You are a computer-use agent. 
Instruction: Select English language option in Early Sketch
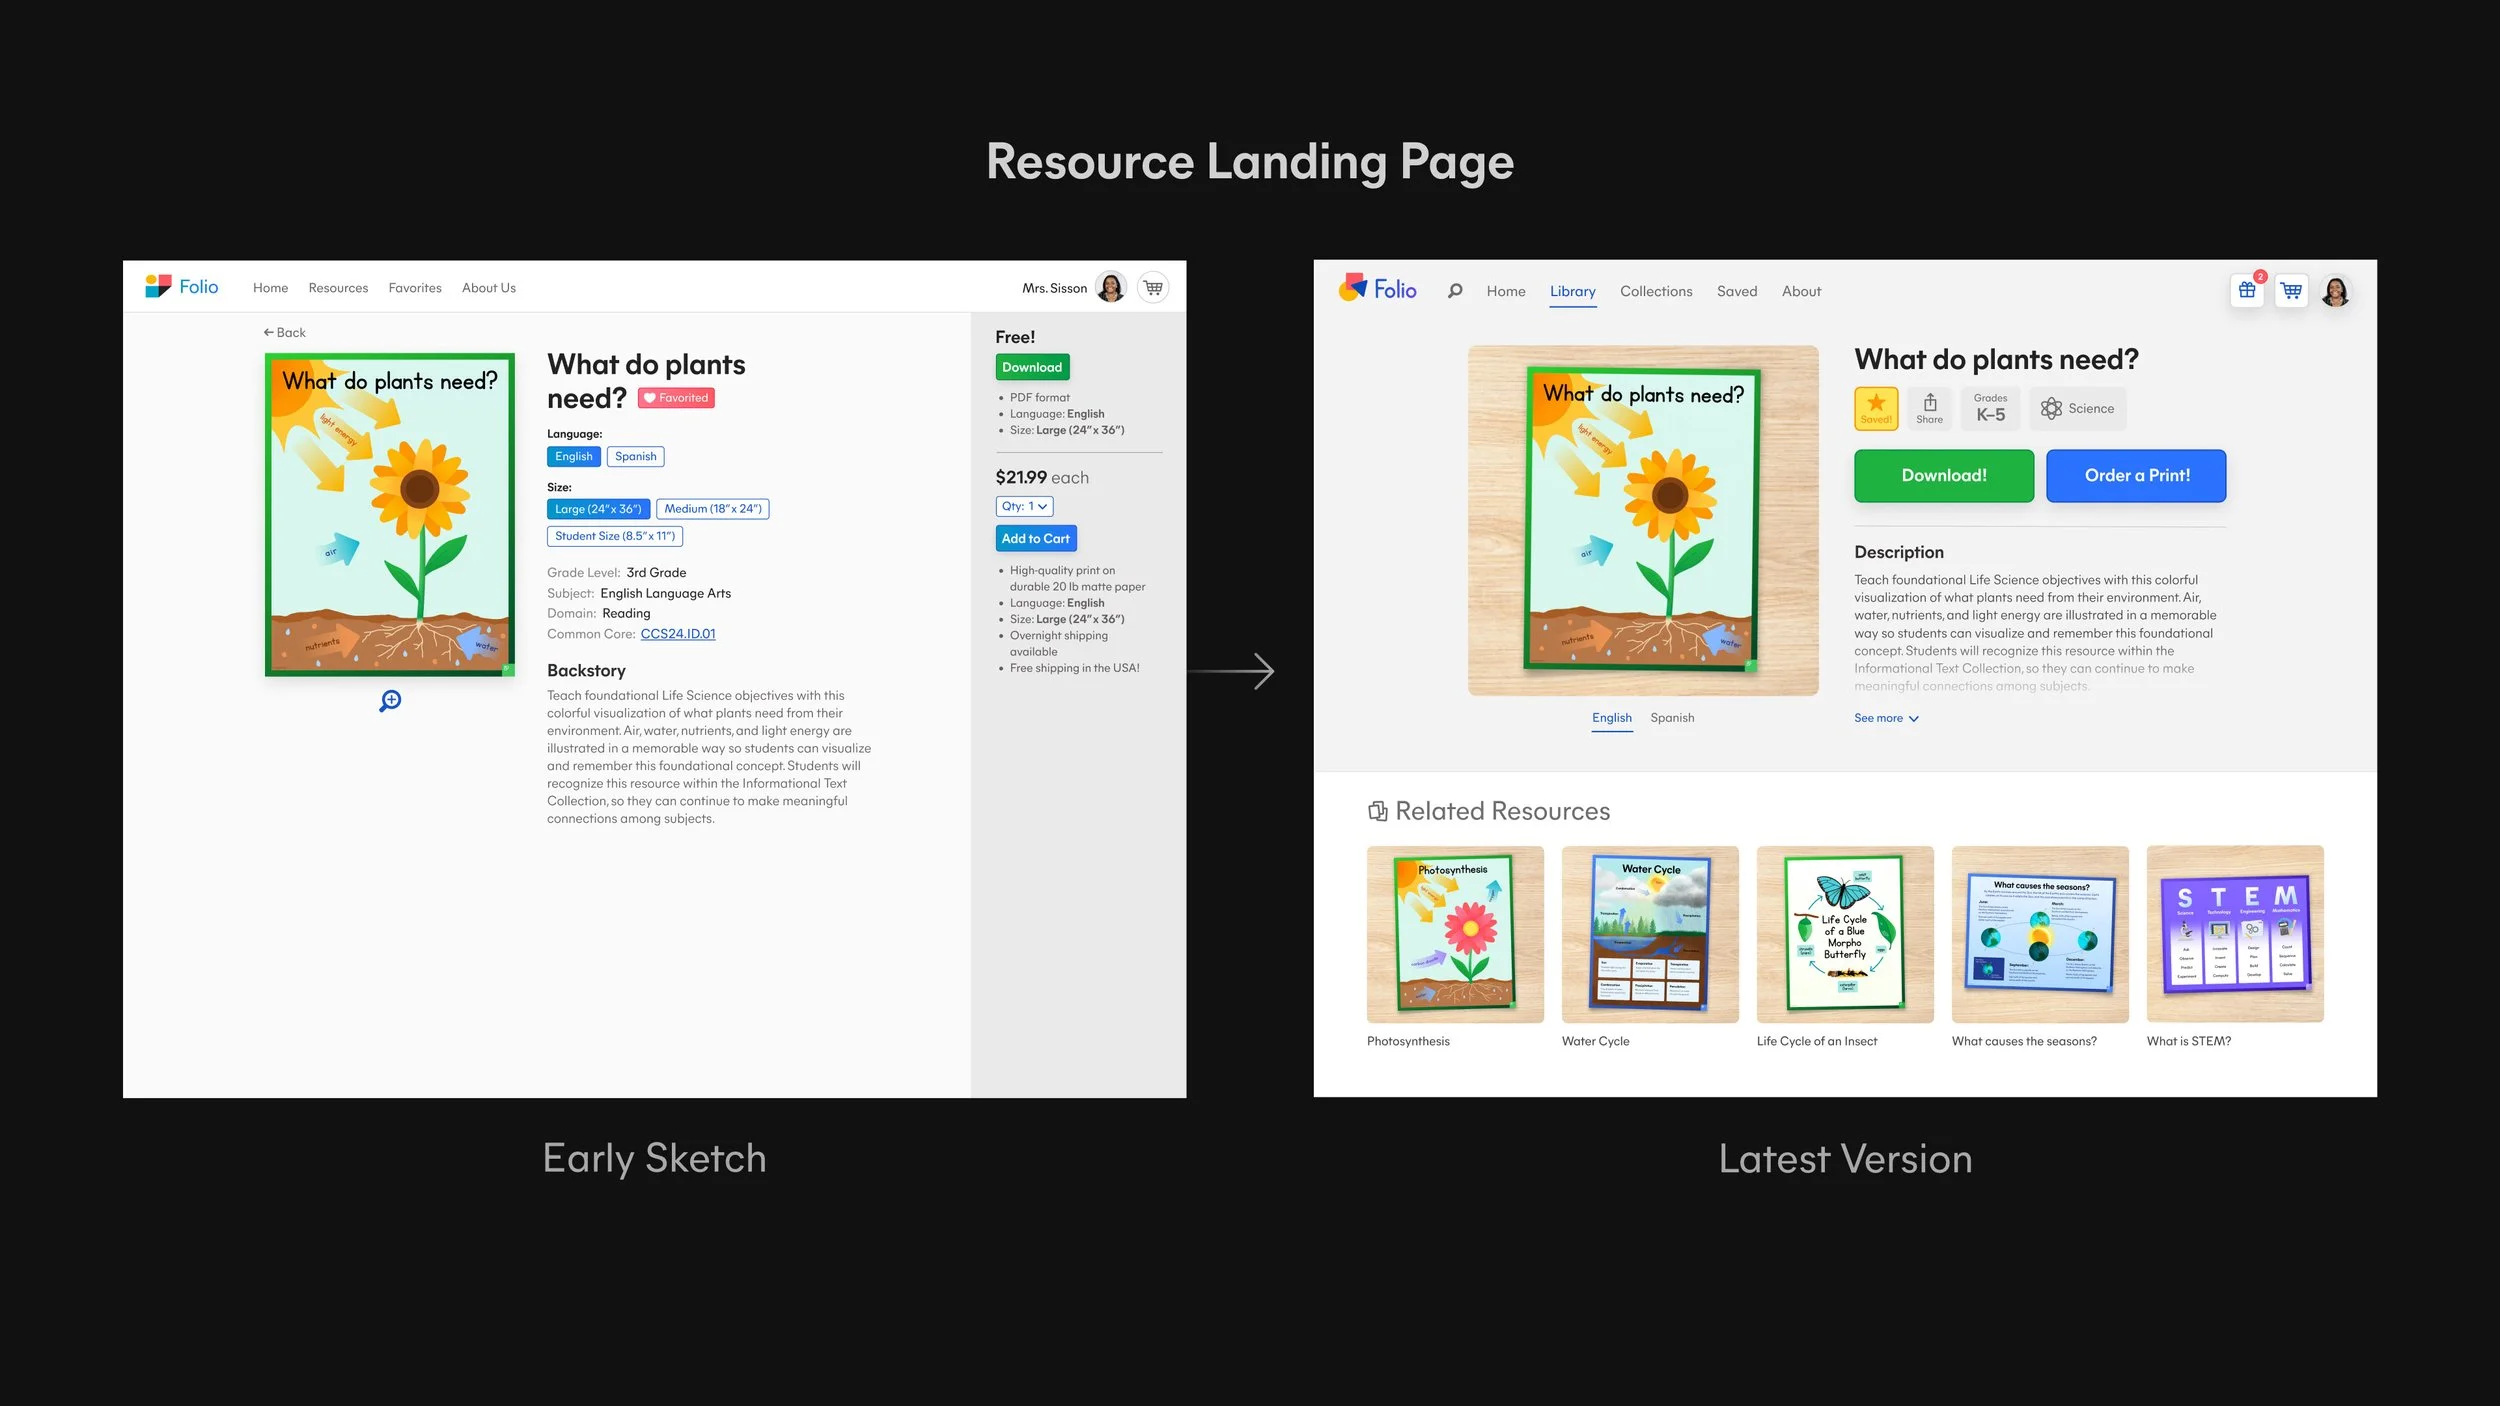(x=574, y=456)
